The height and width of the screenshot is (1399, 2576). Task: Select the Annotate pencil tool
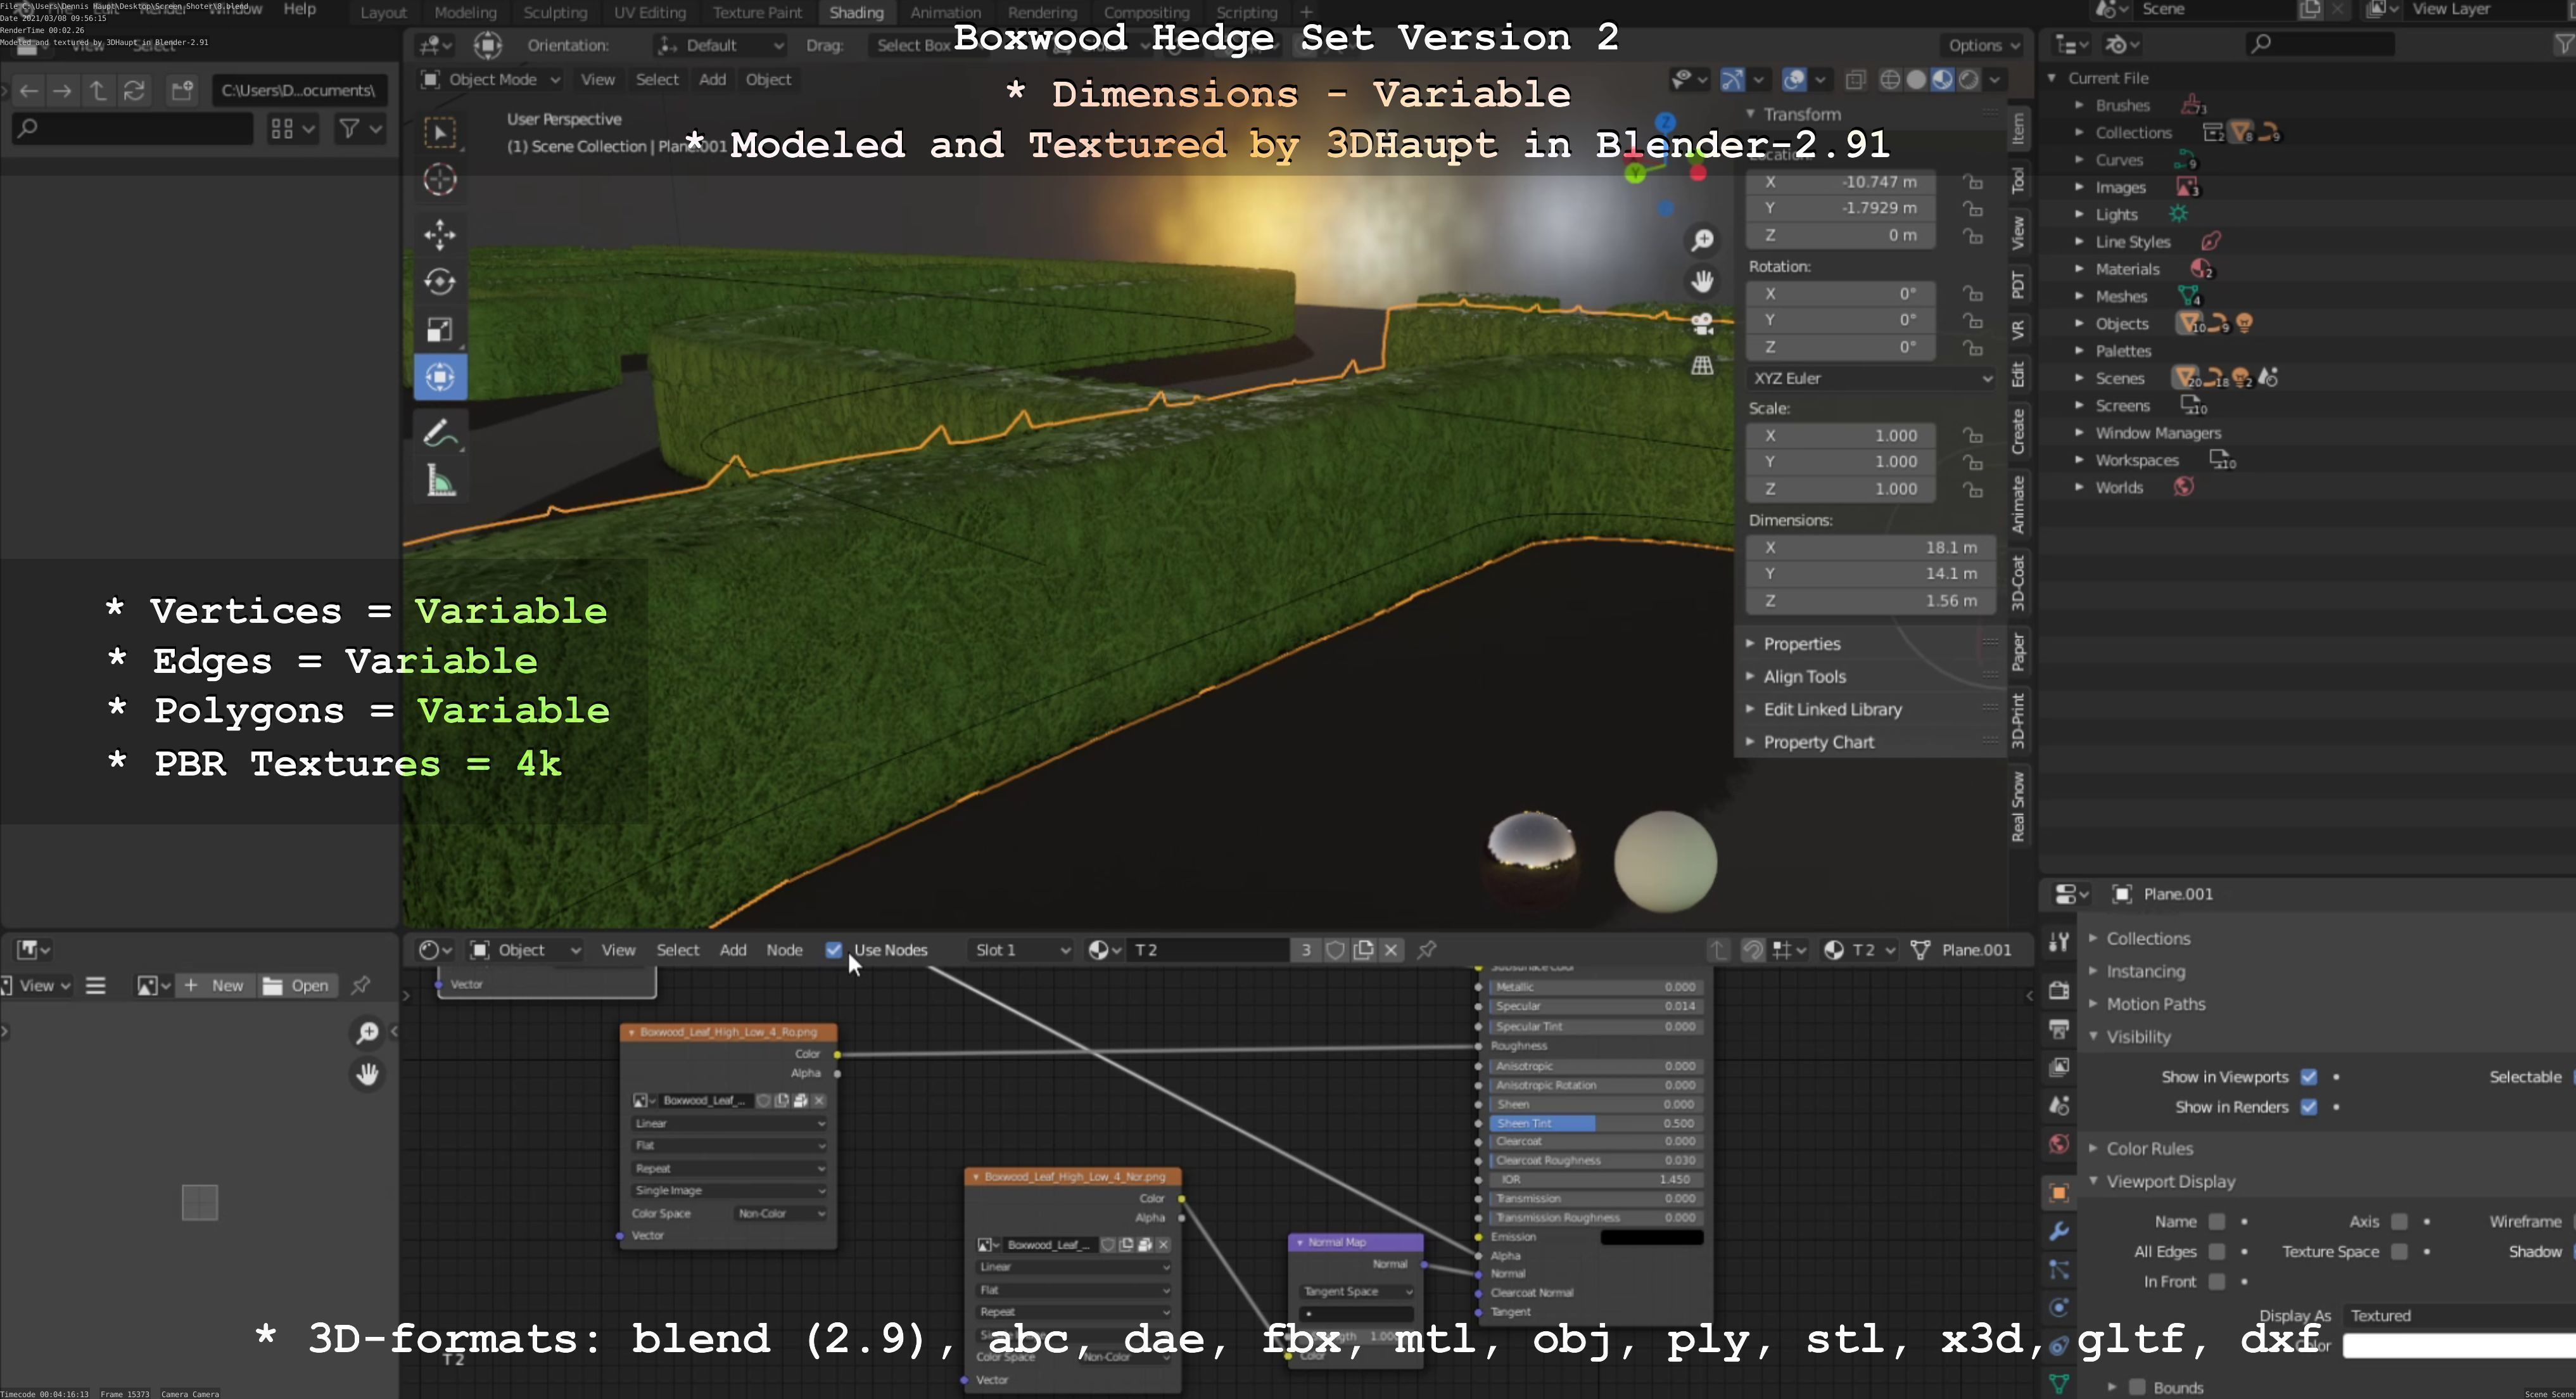click(x=440, y=434)
